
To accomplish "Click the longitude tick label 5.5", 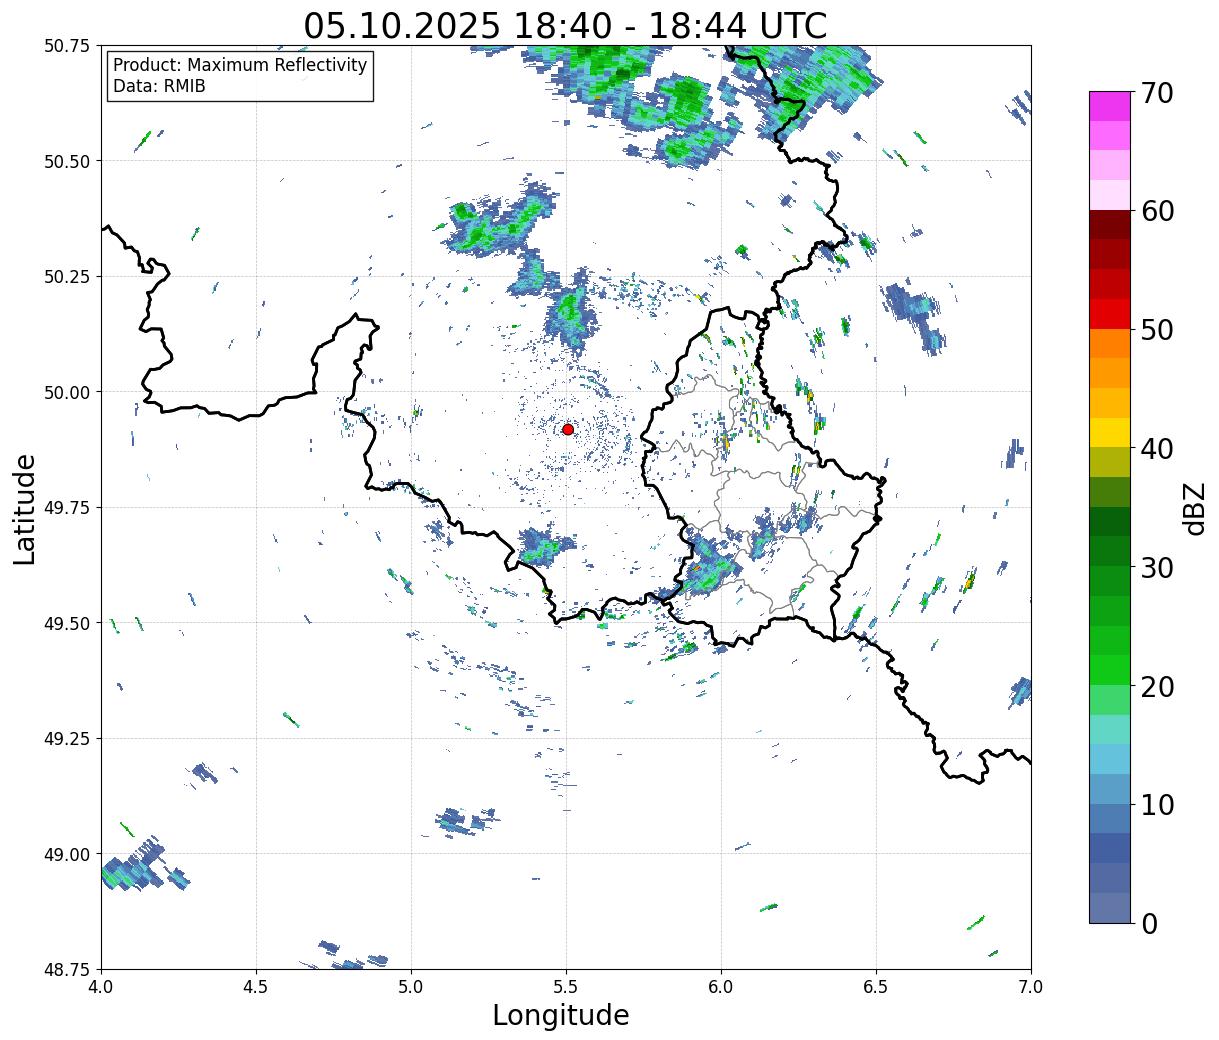I will [x=566, y=986].
